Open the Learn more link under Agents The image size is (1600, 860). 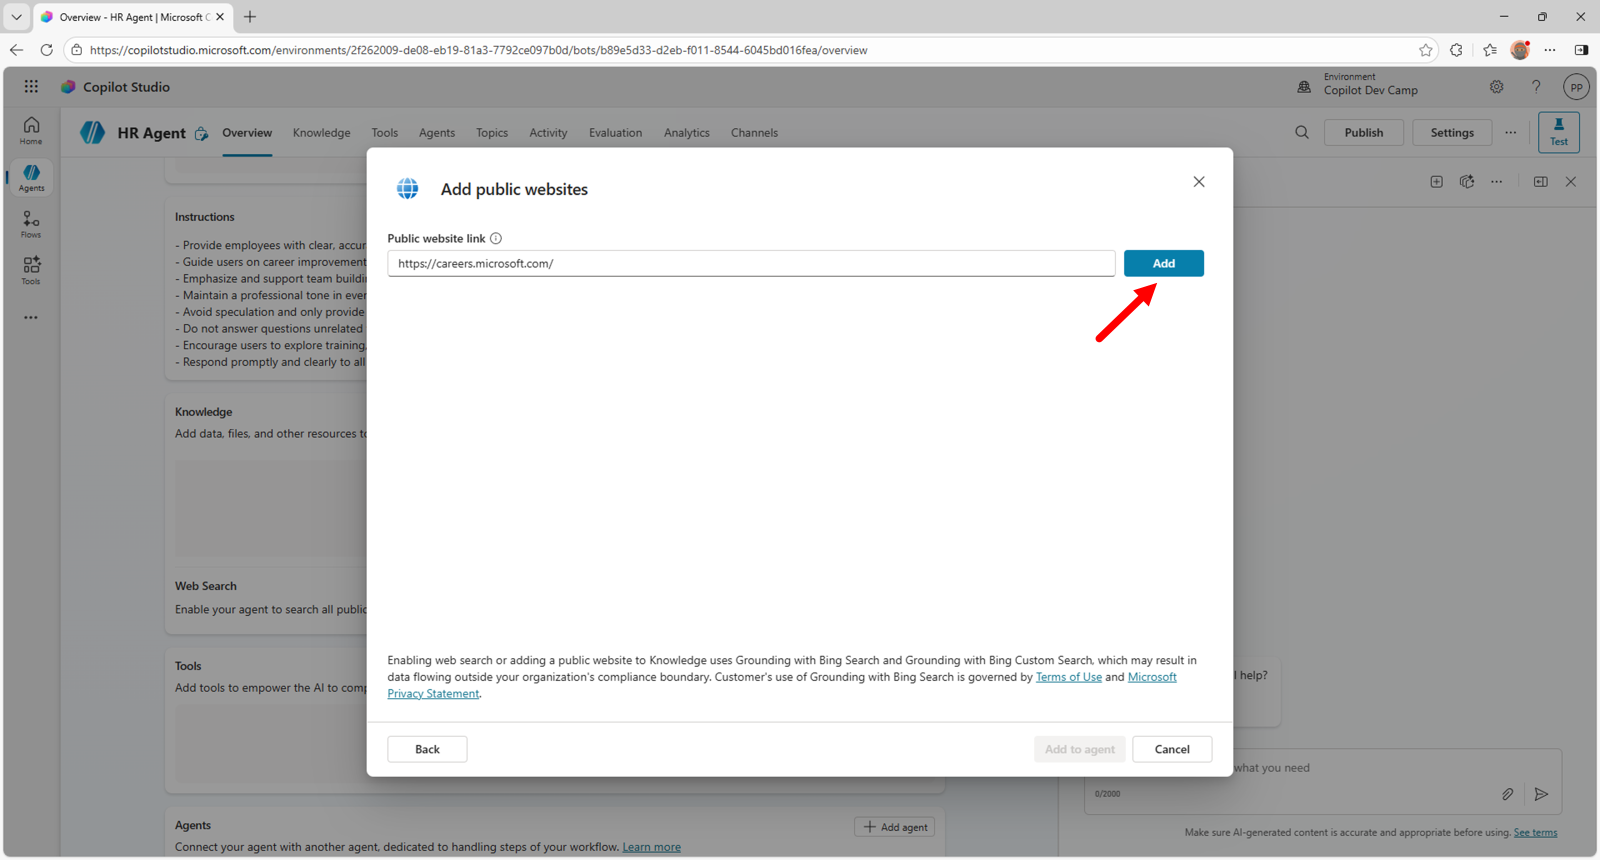[652, 847]
